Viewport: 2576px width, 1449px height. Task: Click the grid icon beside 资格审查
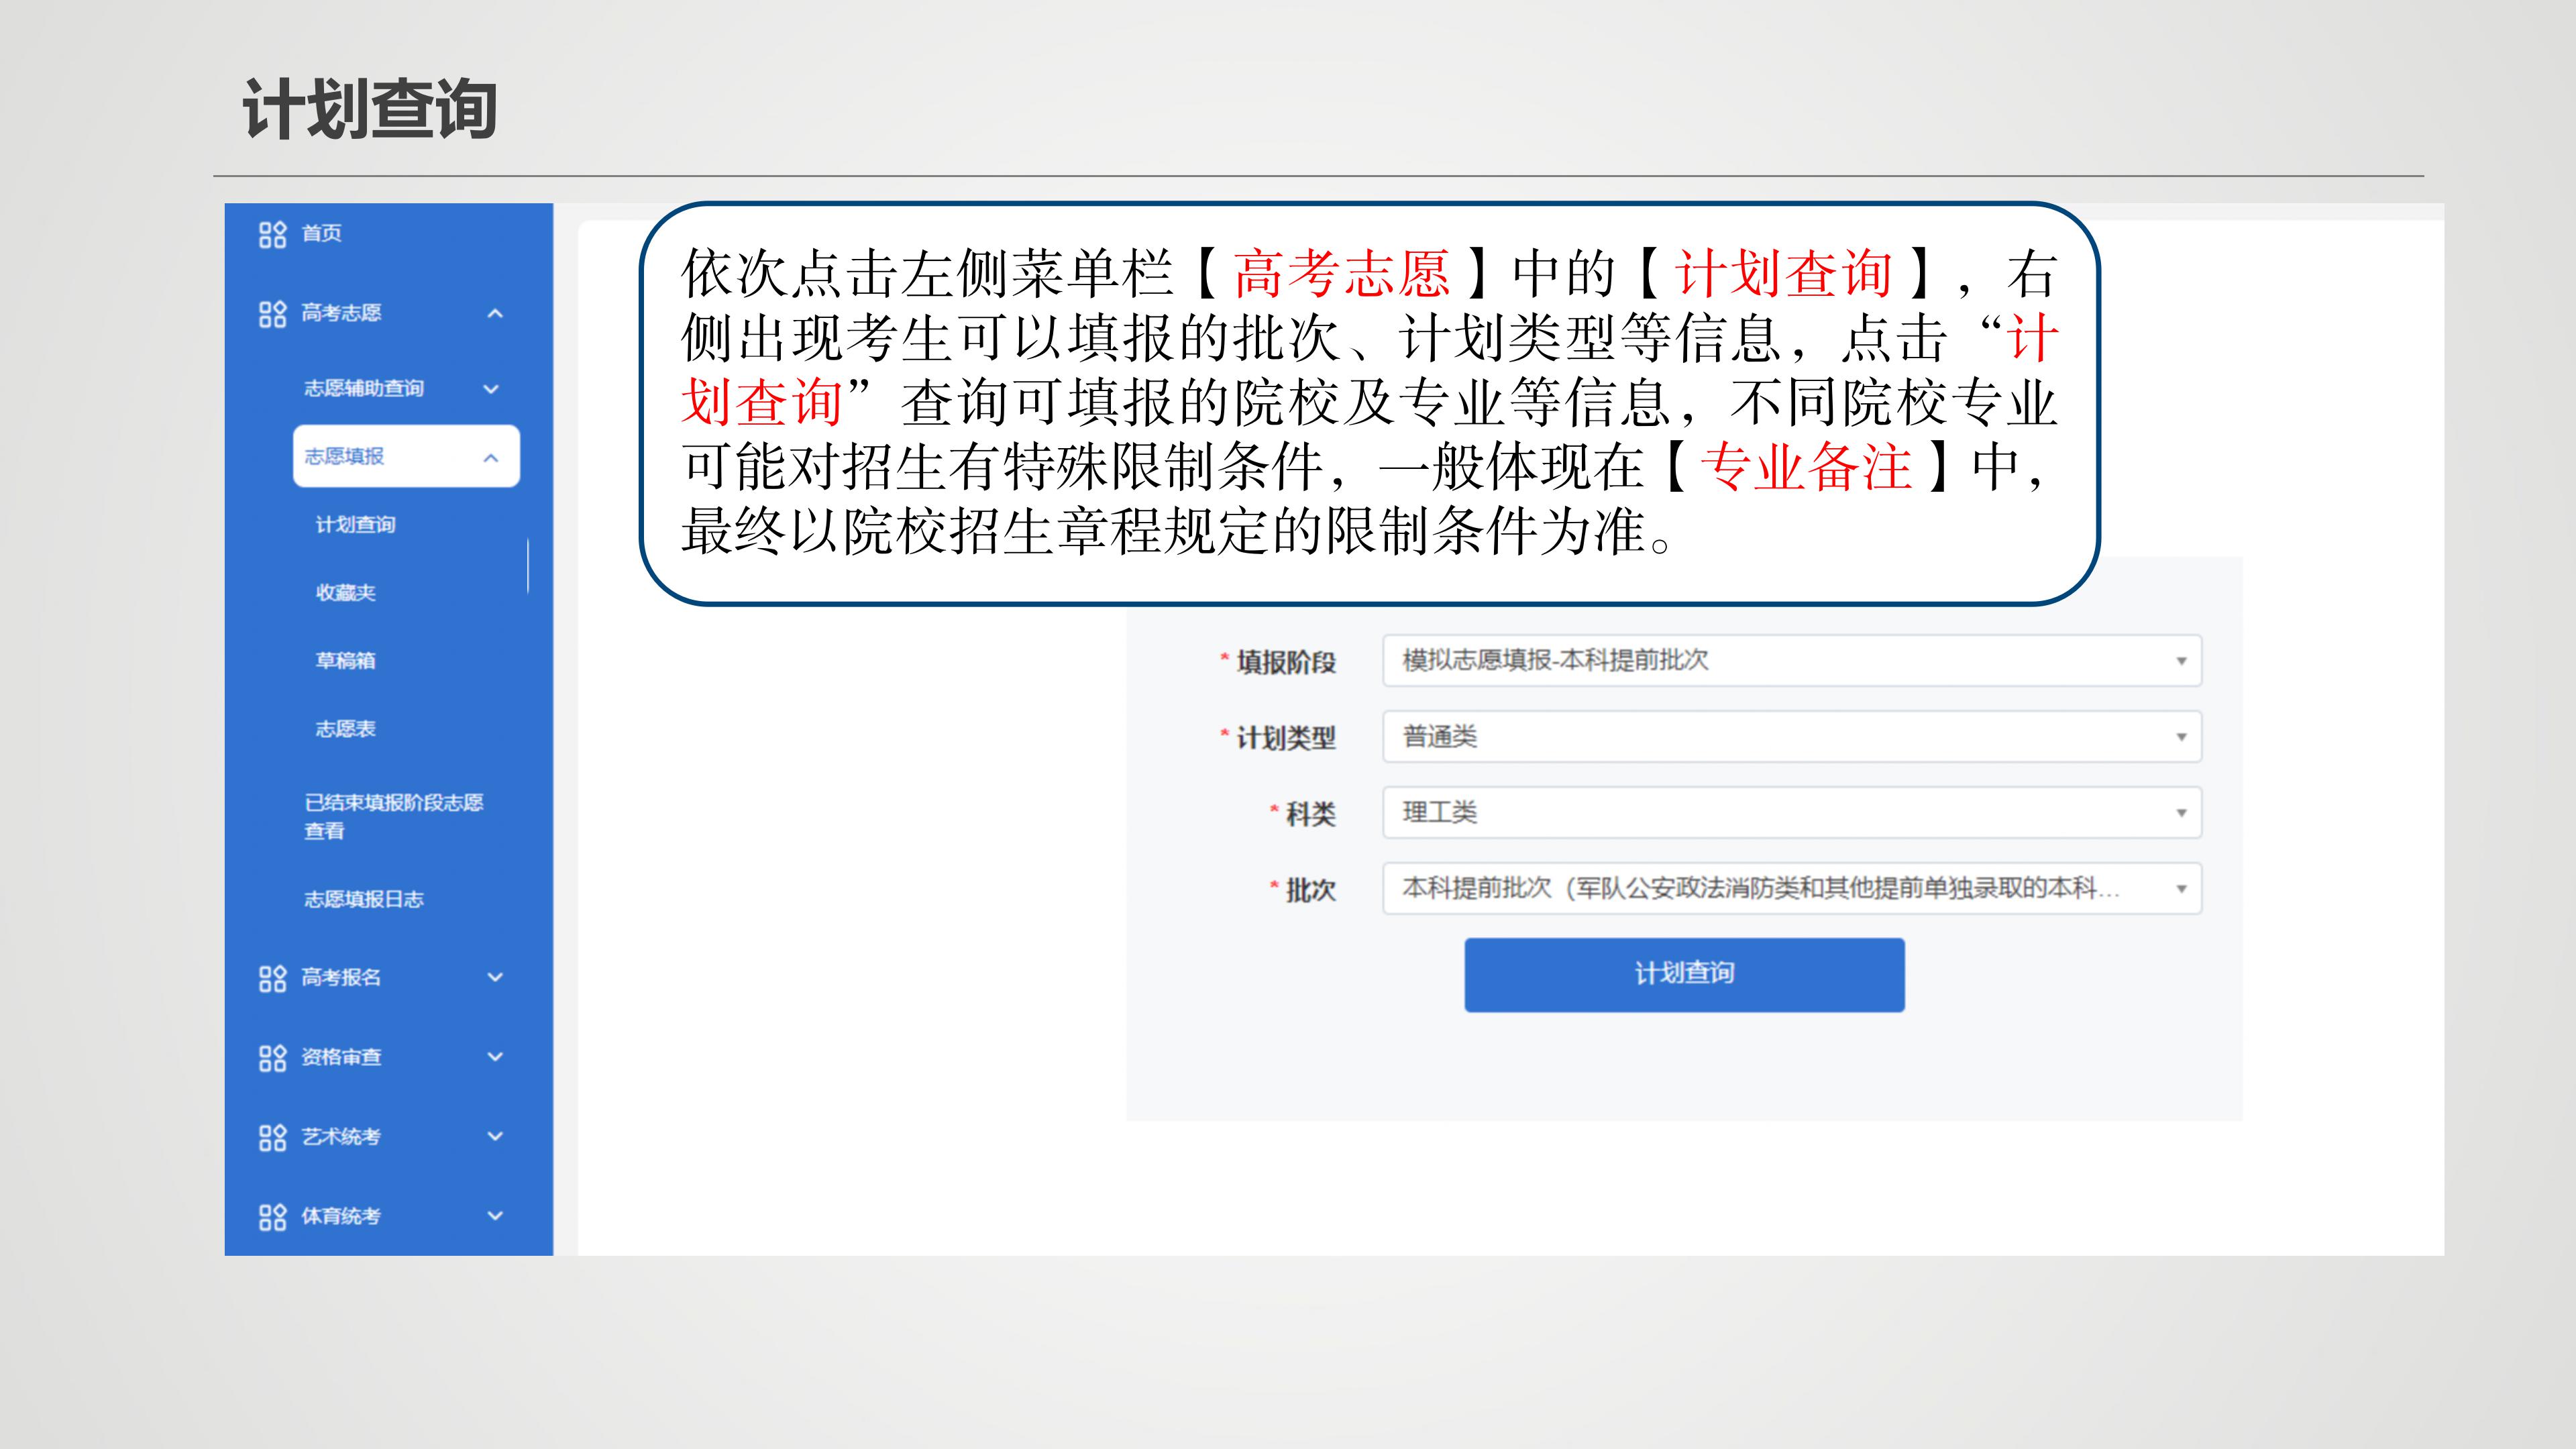pos(272,1058)
